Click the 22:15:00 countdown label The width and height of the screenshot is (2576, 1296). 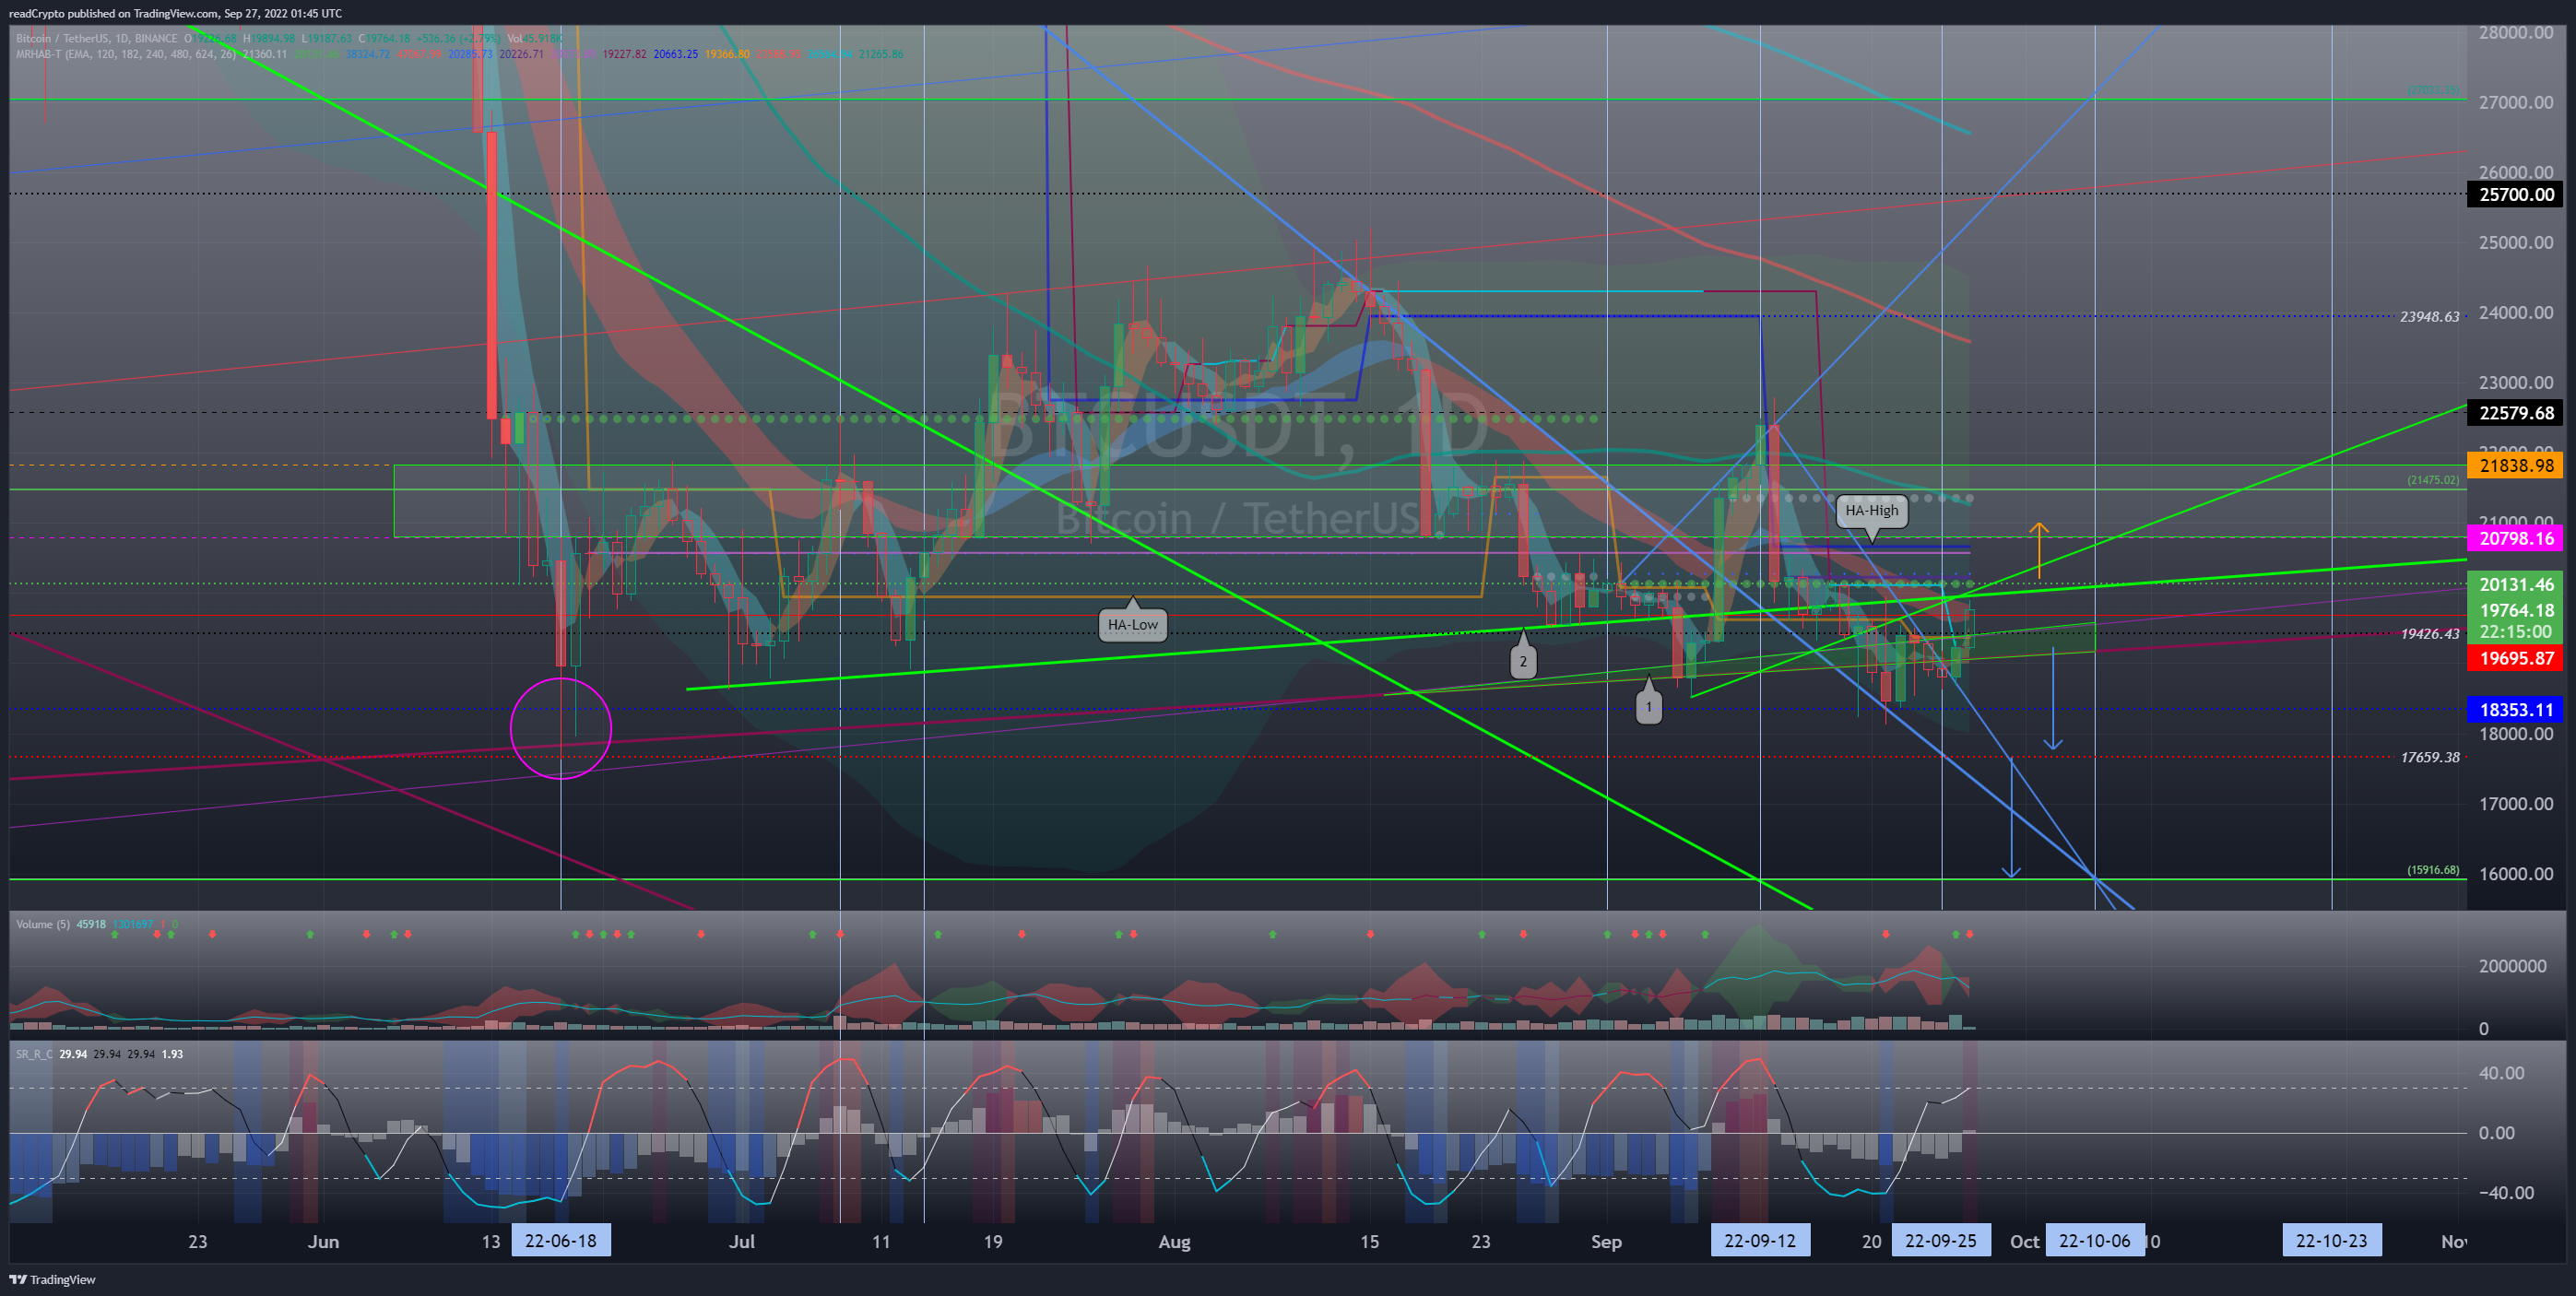pos(2516,632)
